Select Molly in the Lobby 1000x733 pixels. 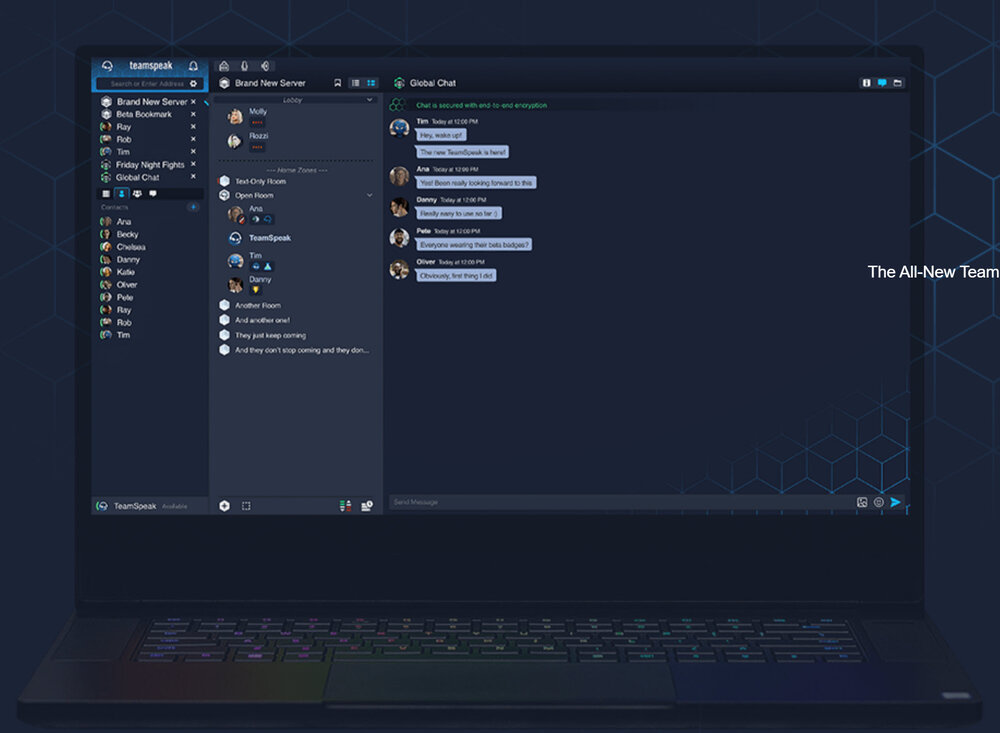[248, 116]
